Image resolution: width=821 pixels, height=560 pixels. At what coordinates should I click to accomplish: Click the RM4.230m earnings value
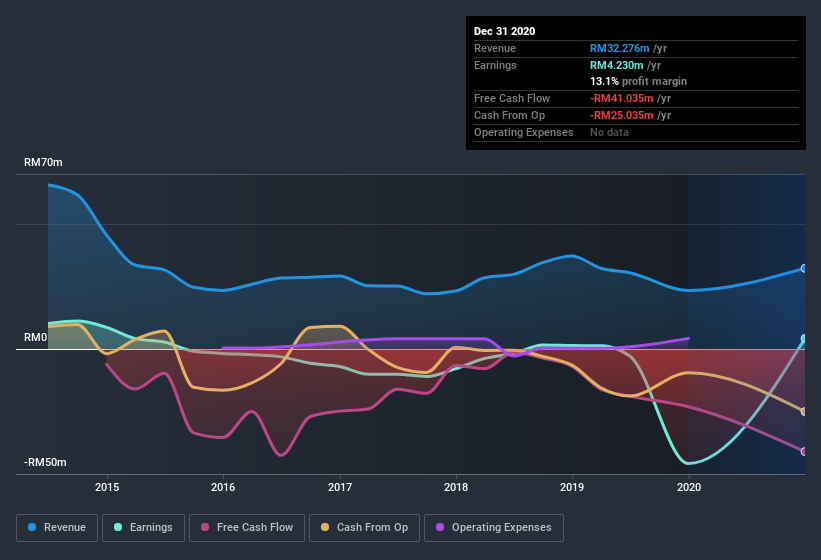click(617, 65)
